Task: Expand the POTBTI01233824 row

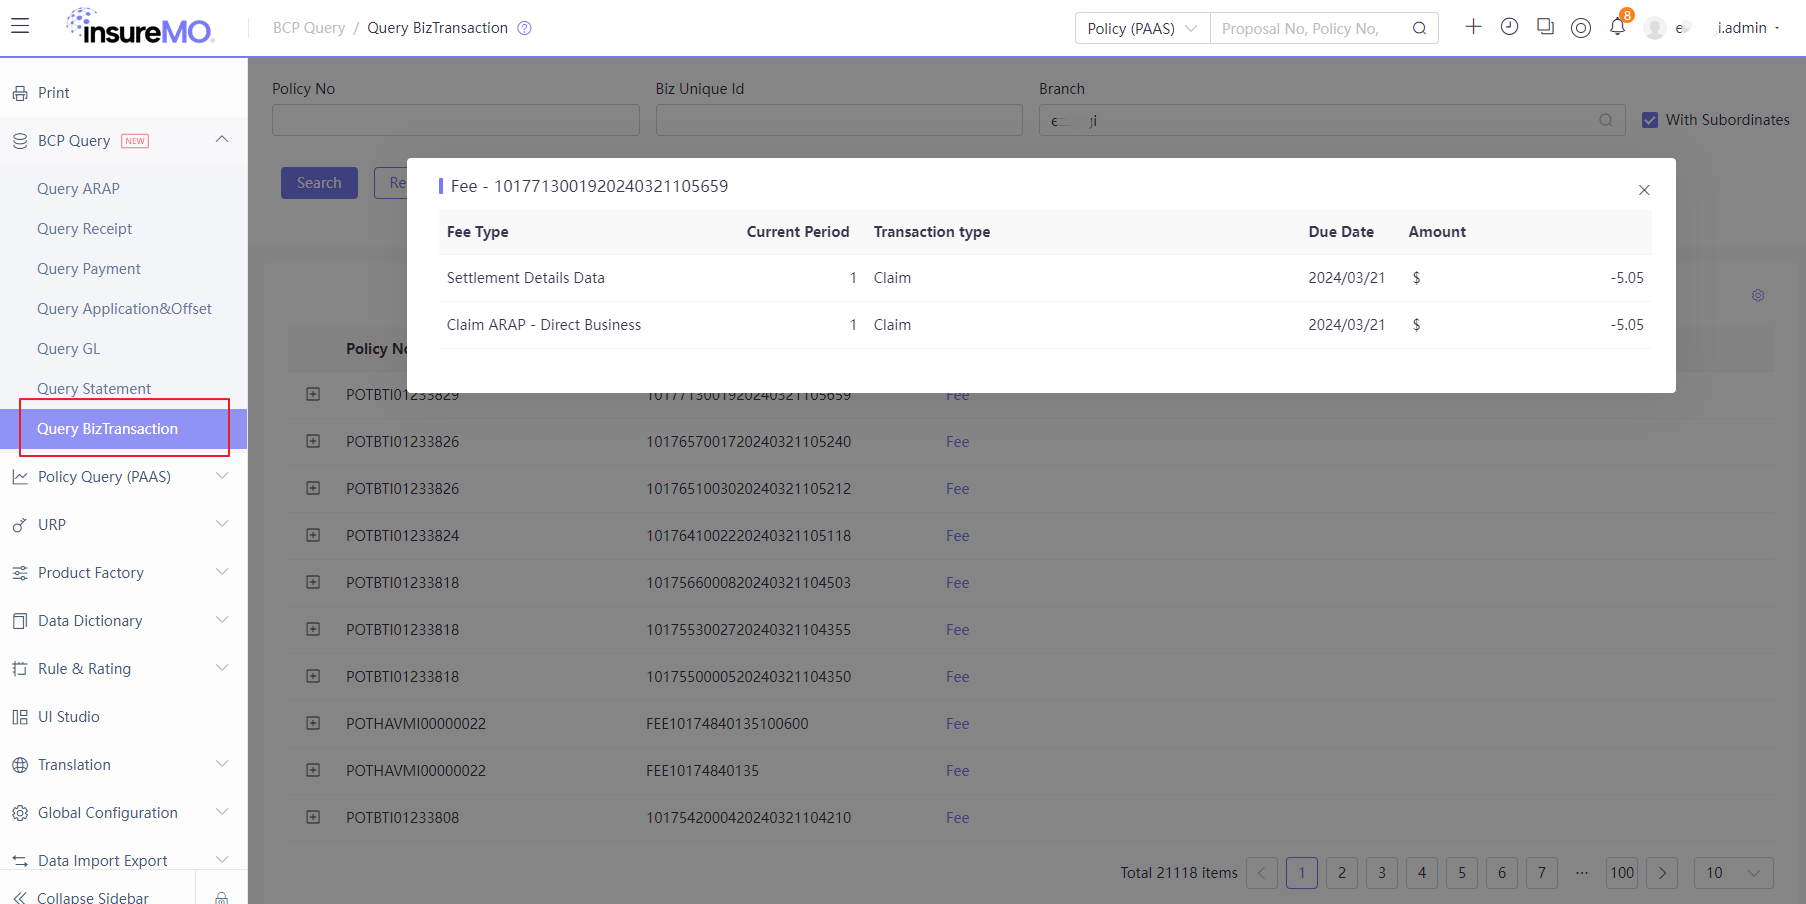Action: [313, 535]
